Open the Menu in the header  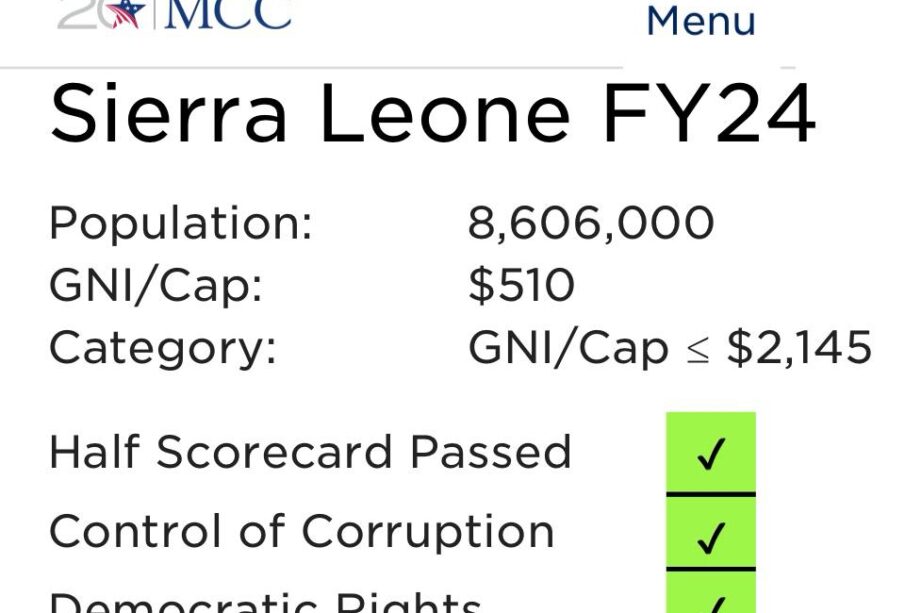click(701, 21)
